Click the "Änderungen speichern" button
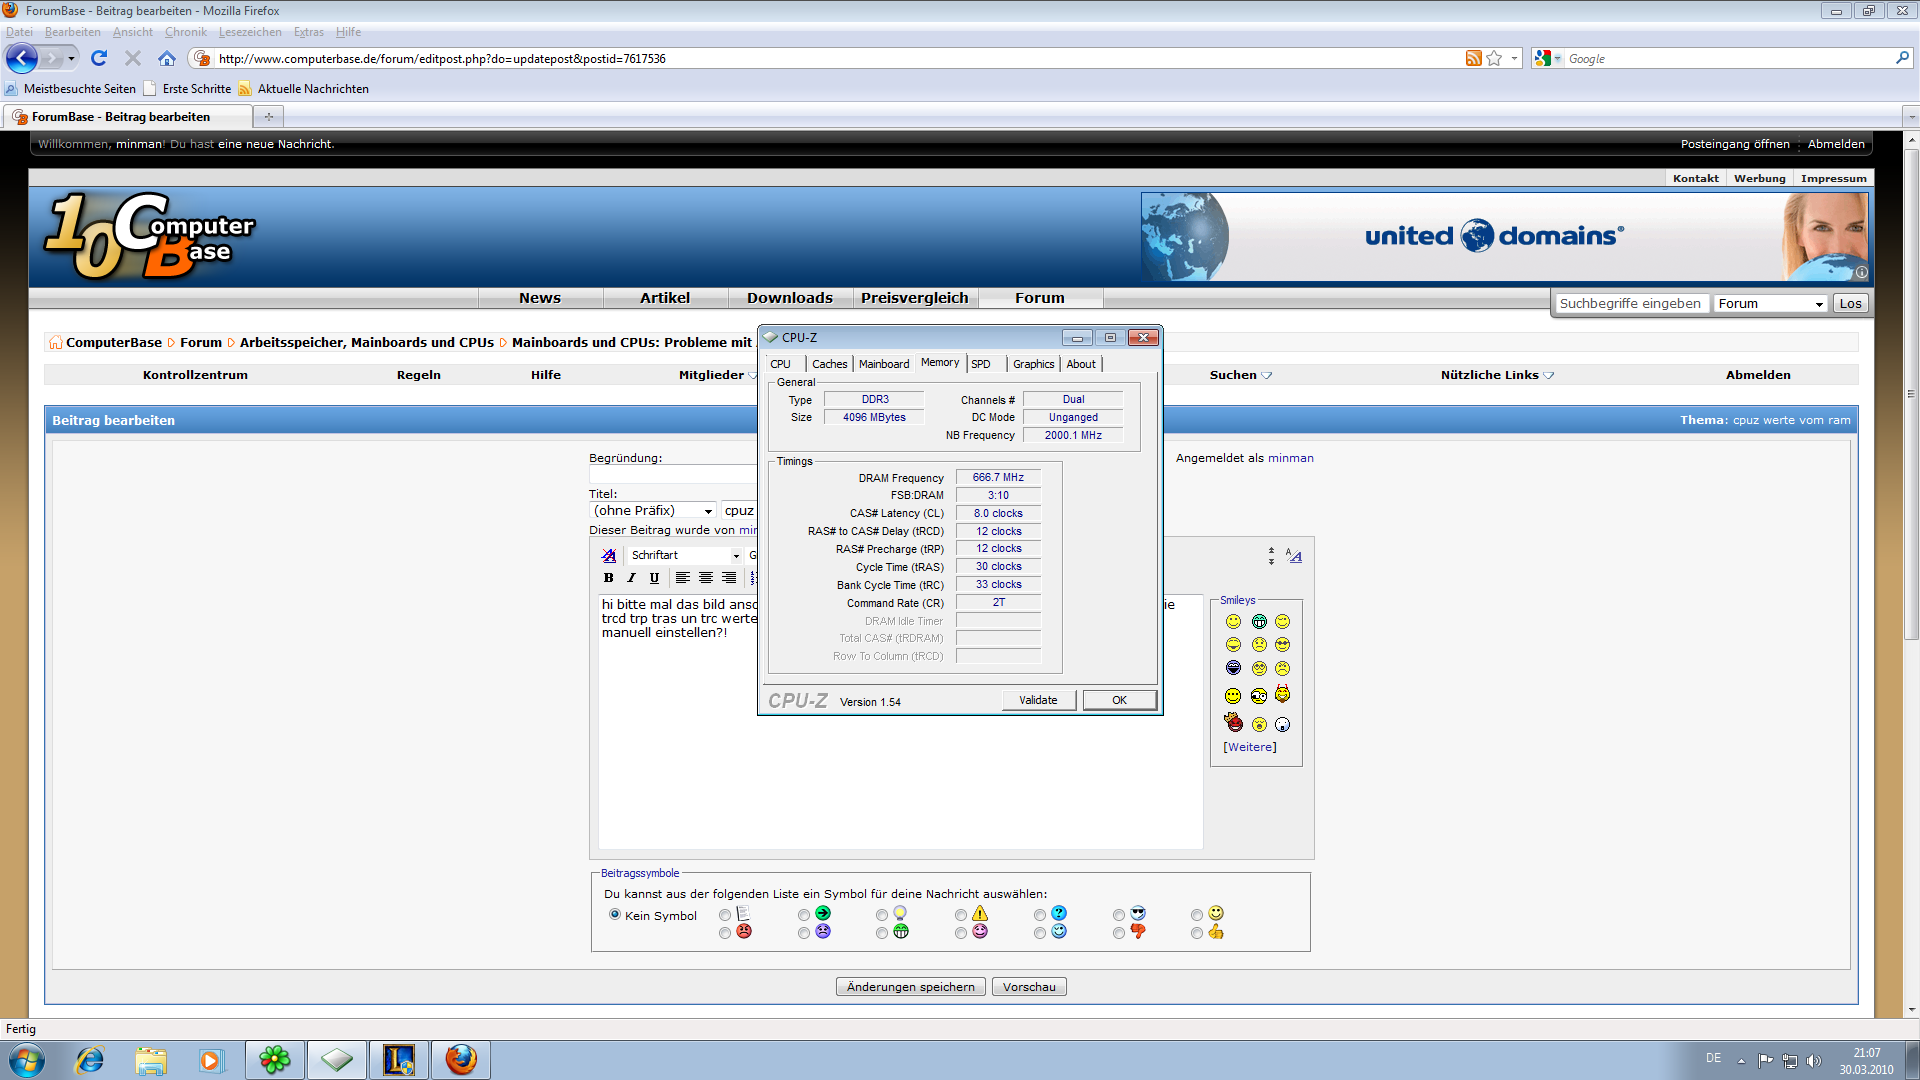This screenshot has width=1920, height=1080. tap(910, 987)
